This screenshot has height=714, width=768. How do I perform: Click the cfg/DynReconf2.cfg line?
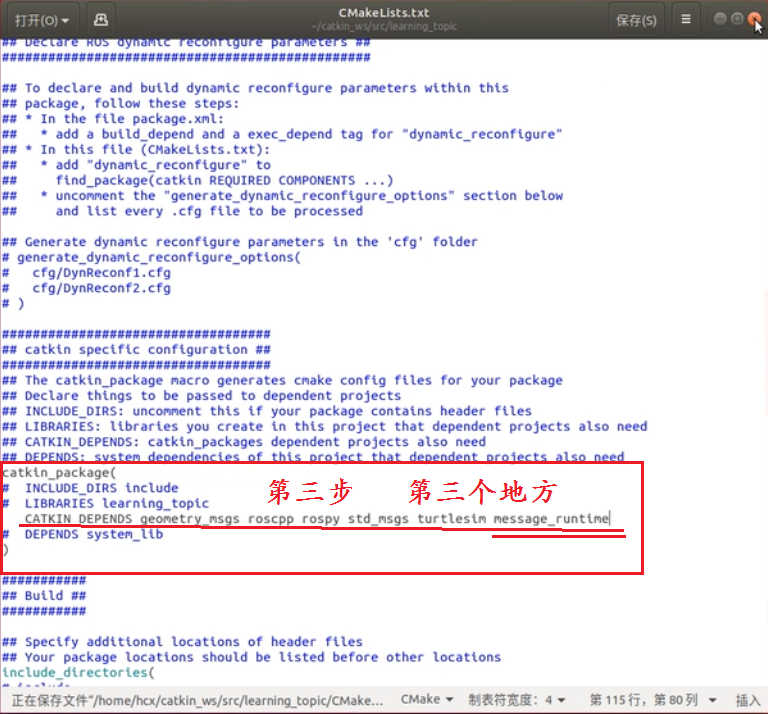101,288
